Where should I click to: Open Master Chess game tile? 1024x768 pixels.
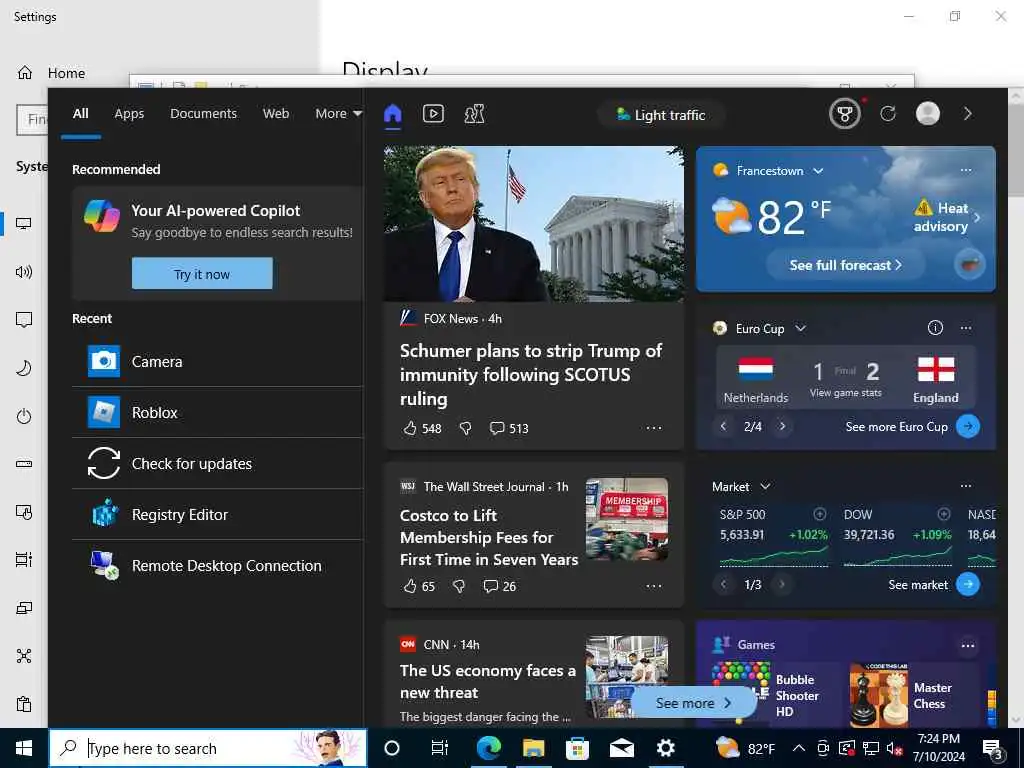tap(911, 695)
